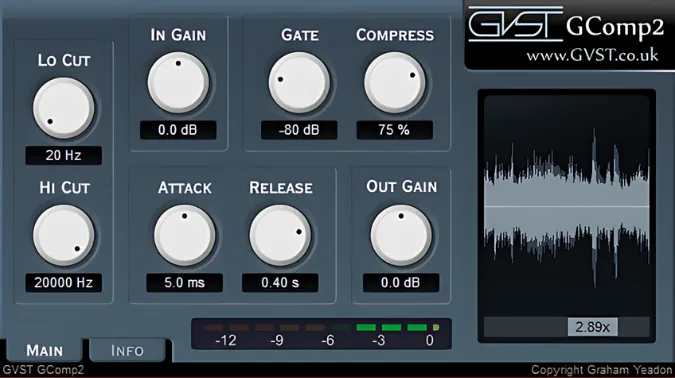Click the -9 meter scale label
This screenshot has width=675, height=378.
[x=277, y=341]
